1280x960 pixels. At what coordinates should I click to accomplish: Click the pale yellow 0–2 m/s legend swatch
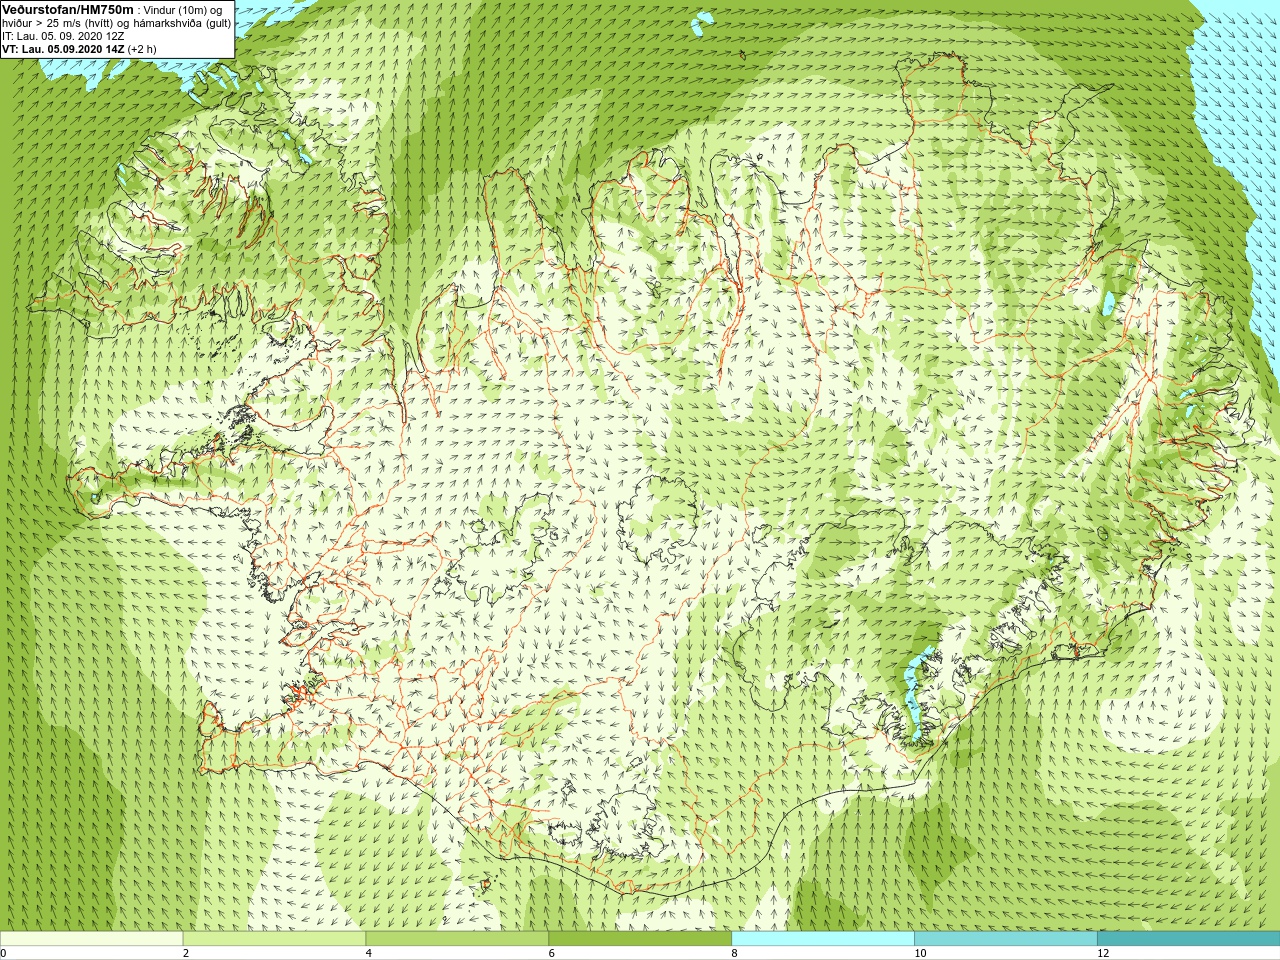[91, 939]
